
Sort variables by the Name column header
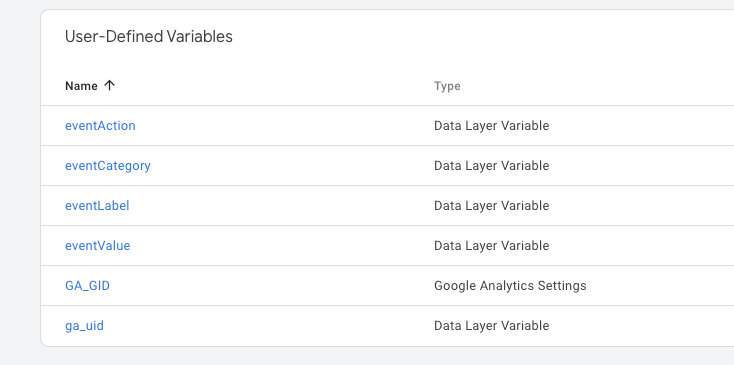click(81, 86)
